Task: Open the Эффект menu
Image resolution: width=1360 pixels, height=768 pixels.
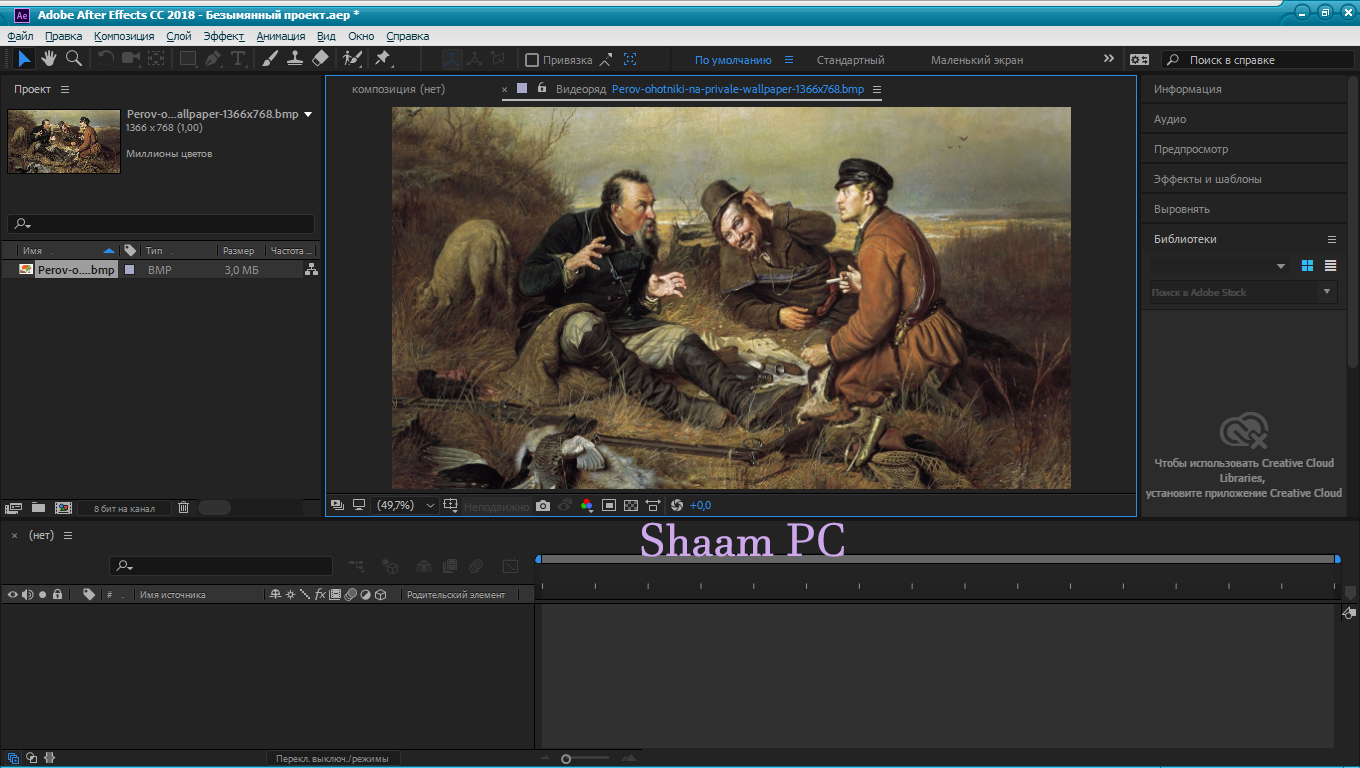Action: pyautogui.click(x=224, y=35)
